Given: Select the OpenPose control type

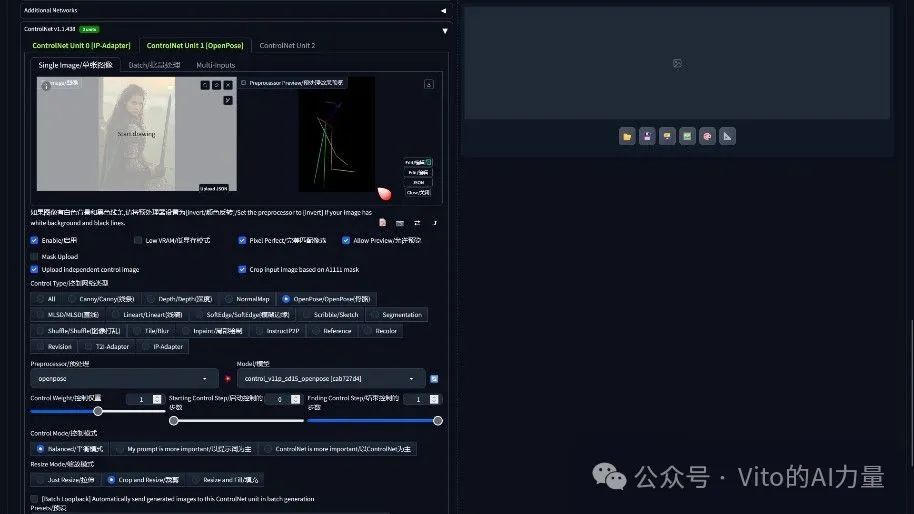Looking at the screenshot, I should (x=326, y=299).
